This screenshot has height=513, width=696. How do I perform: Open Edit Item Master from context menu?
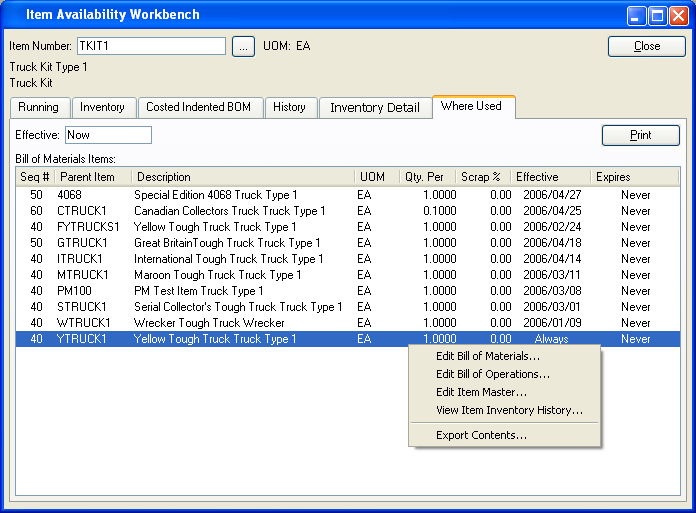tap(481, 393)
